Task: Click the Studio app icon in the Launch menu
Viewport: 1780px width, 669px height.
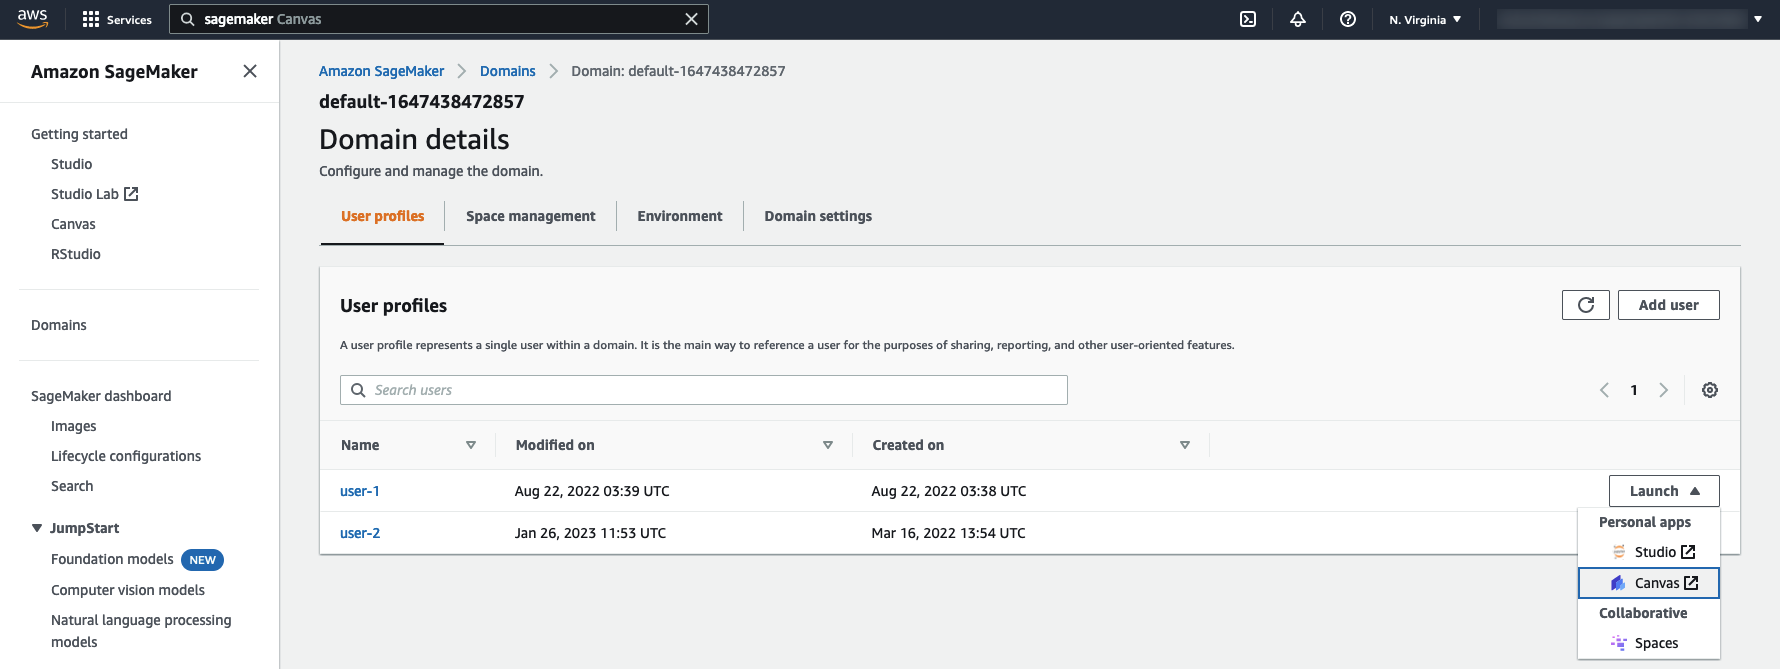Action: pos(1619,552)
